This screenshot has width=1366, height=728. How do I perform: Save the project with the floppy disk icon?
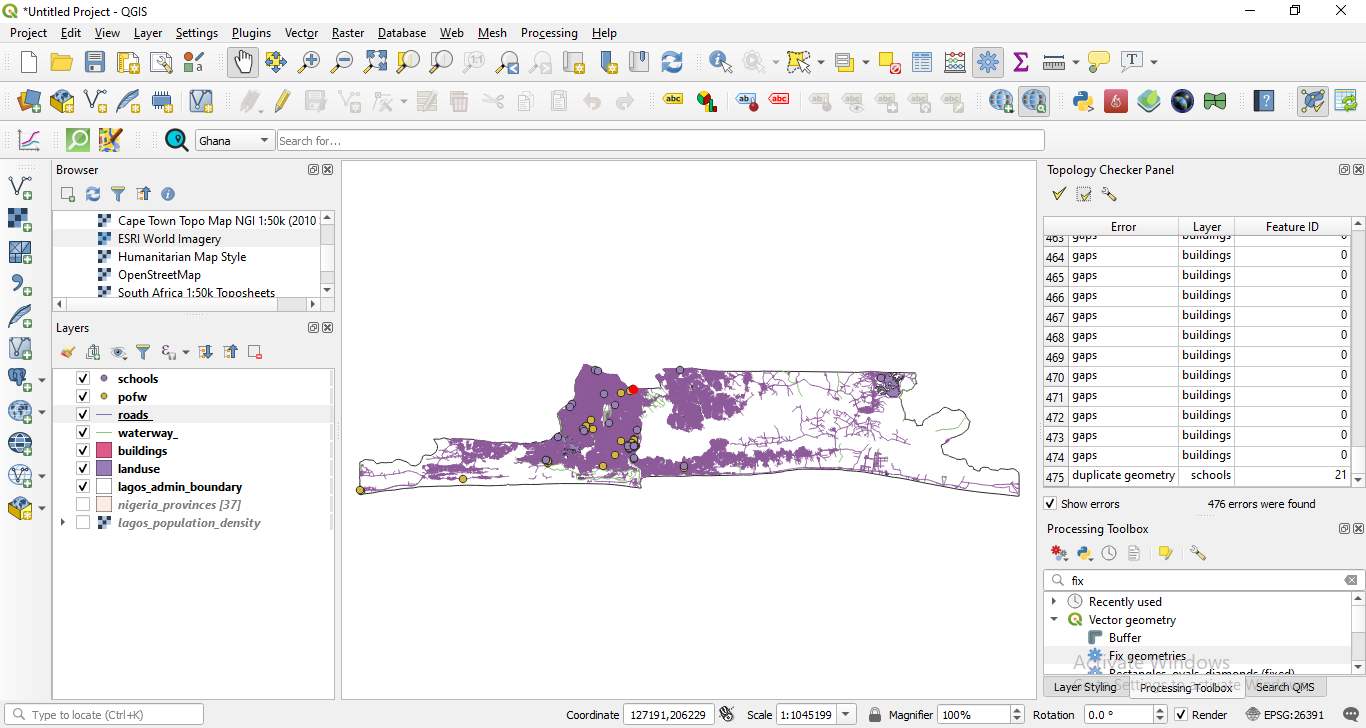(x=95, y=62)
